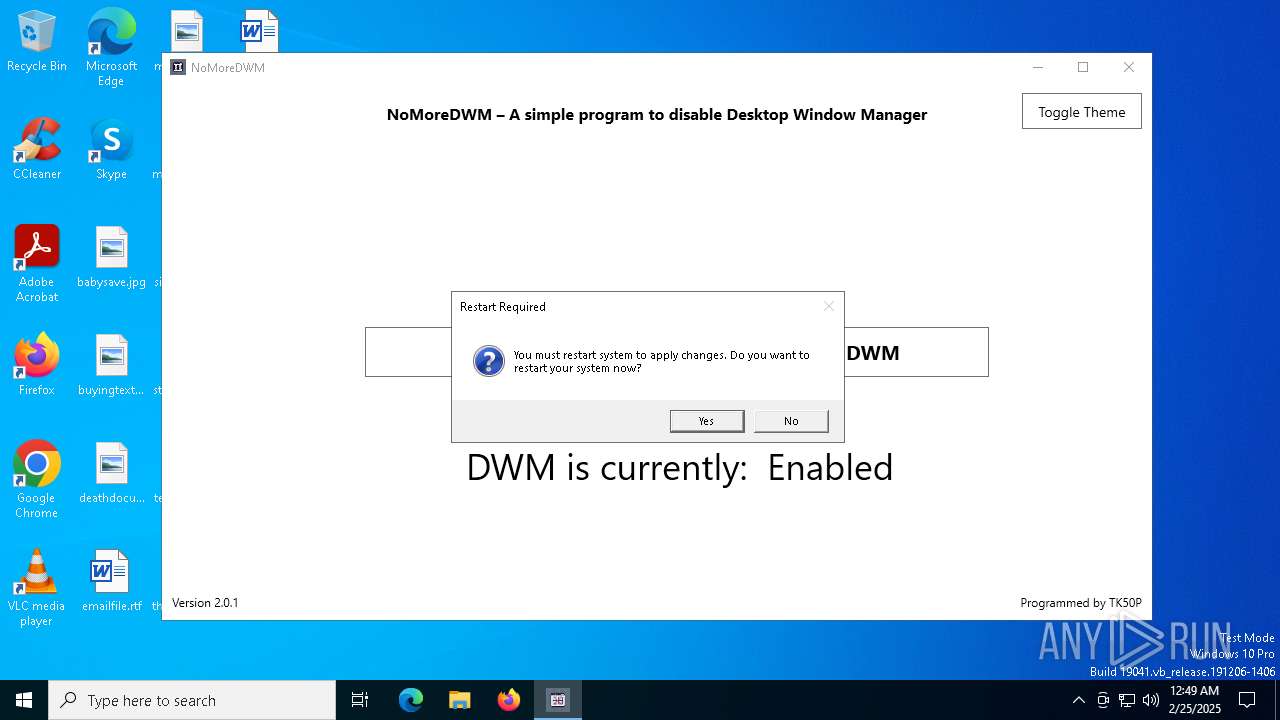
Task: Open Task View from the taskbar
Action: coord(360,700)
